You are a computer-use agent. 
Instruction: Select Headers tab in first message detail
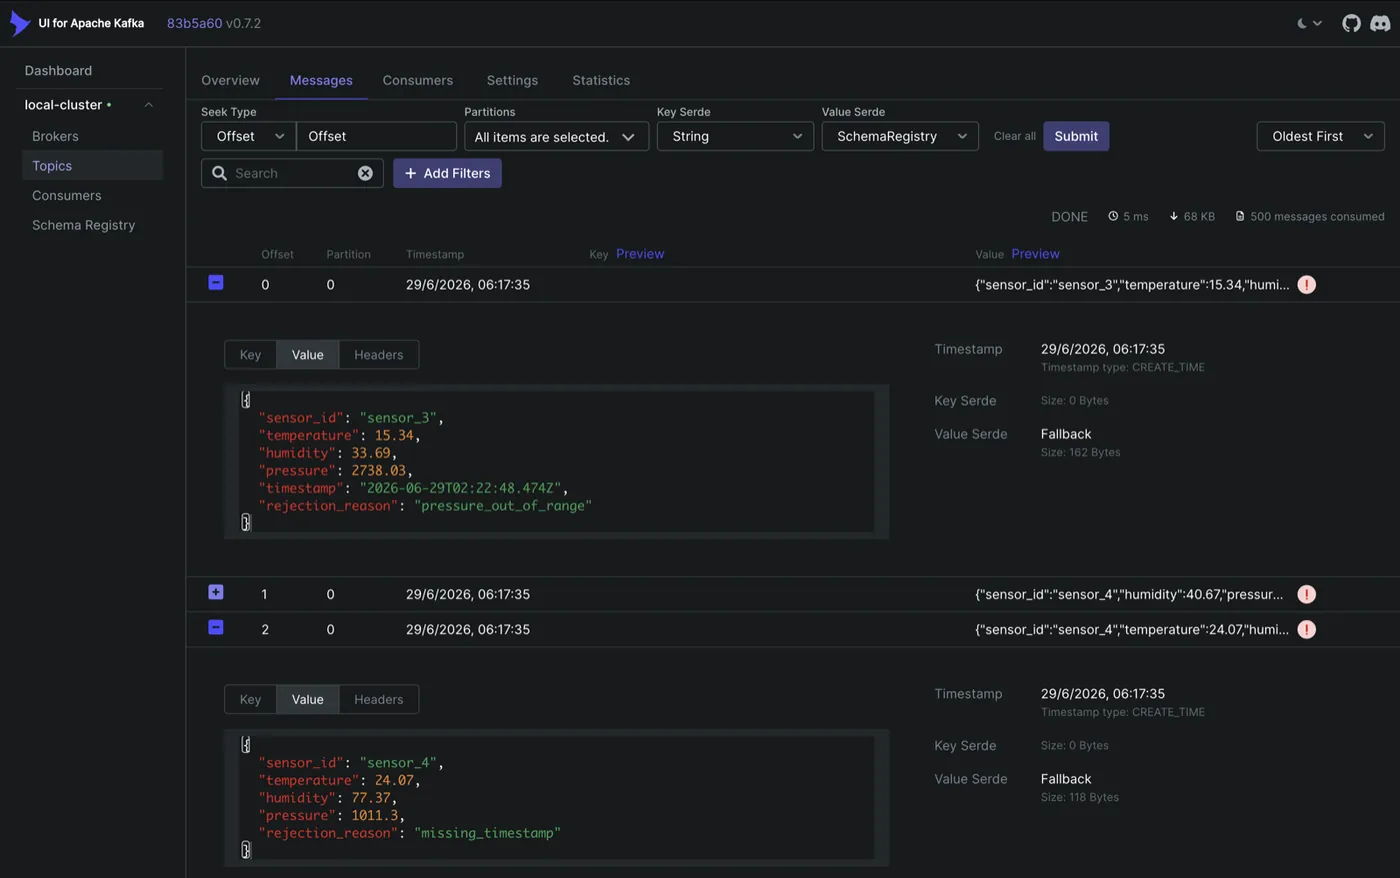coord(378,355)
